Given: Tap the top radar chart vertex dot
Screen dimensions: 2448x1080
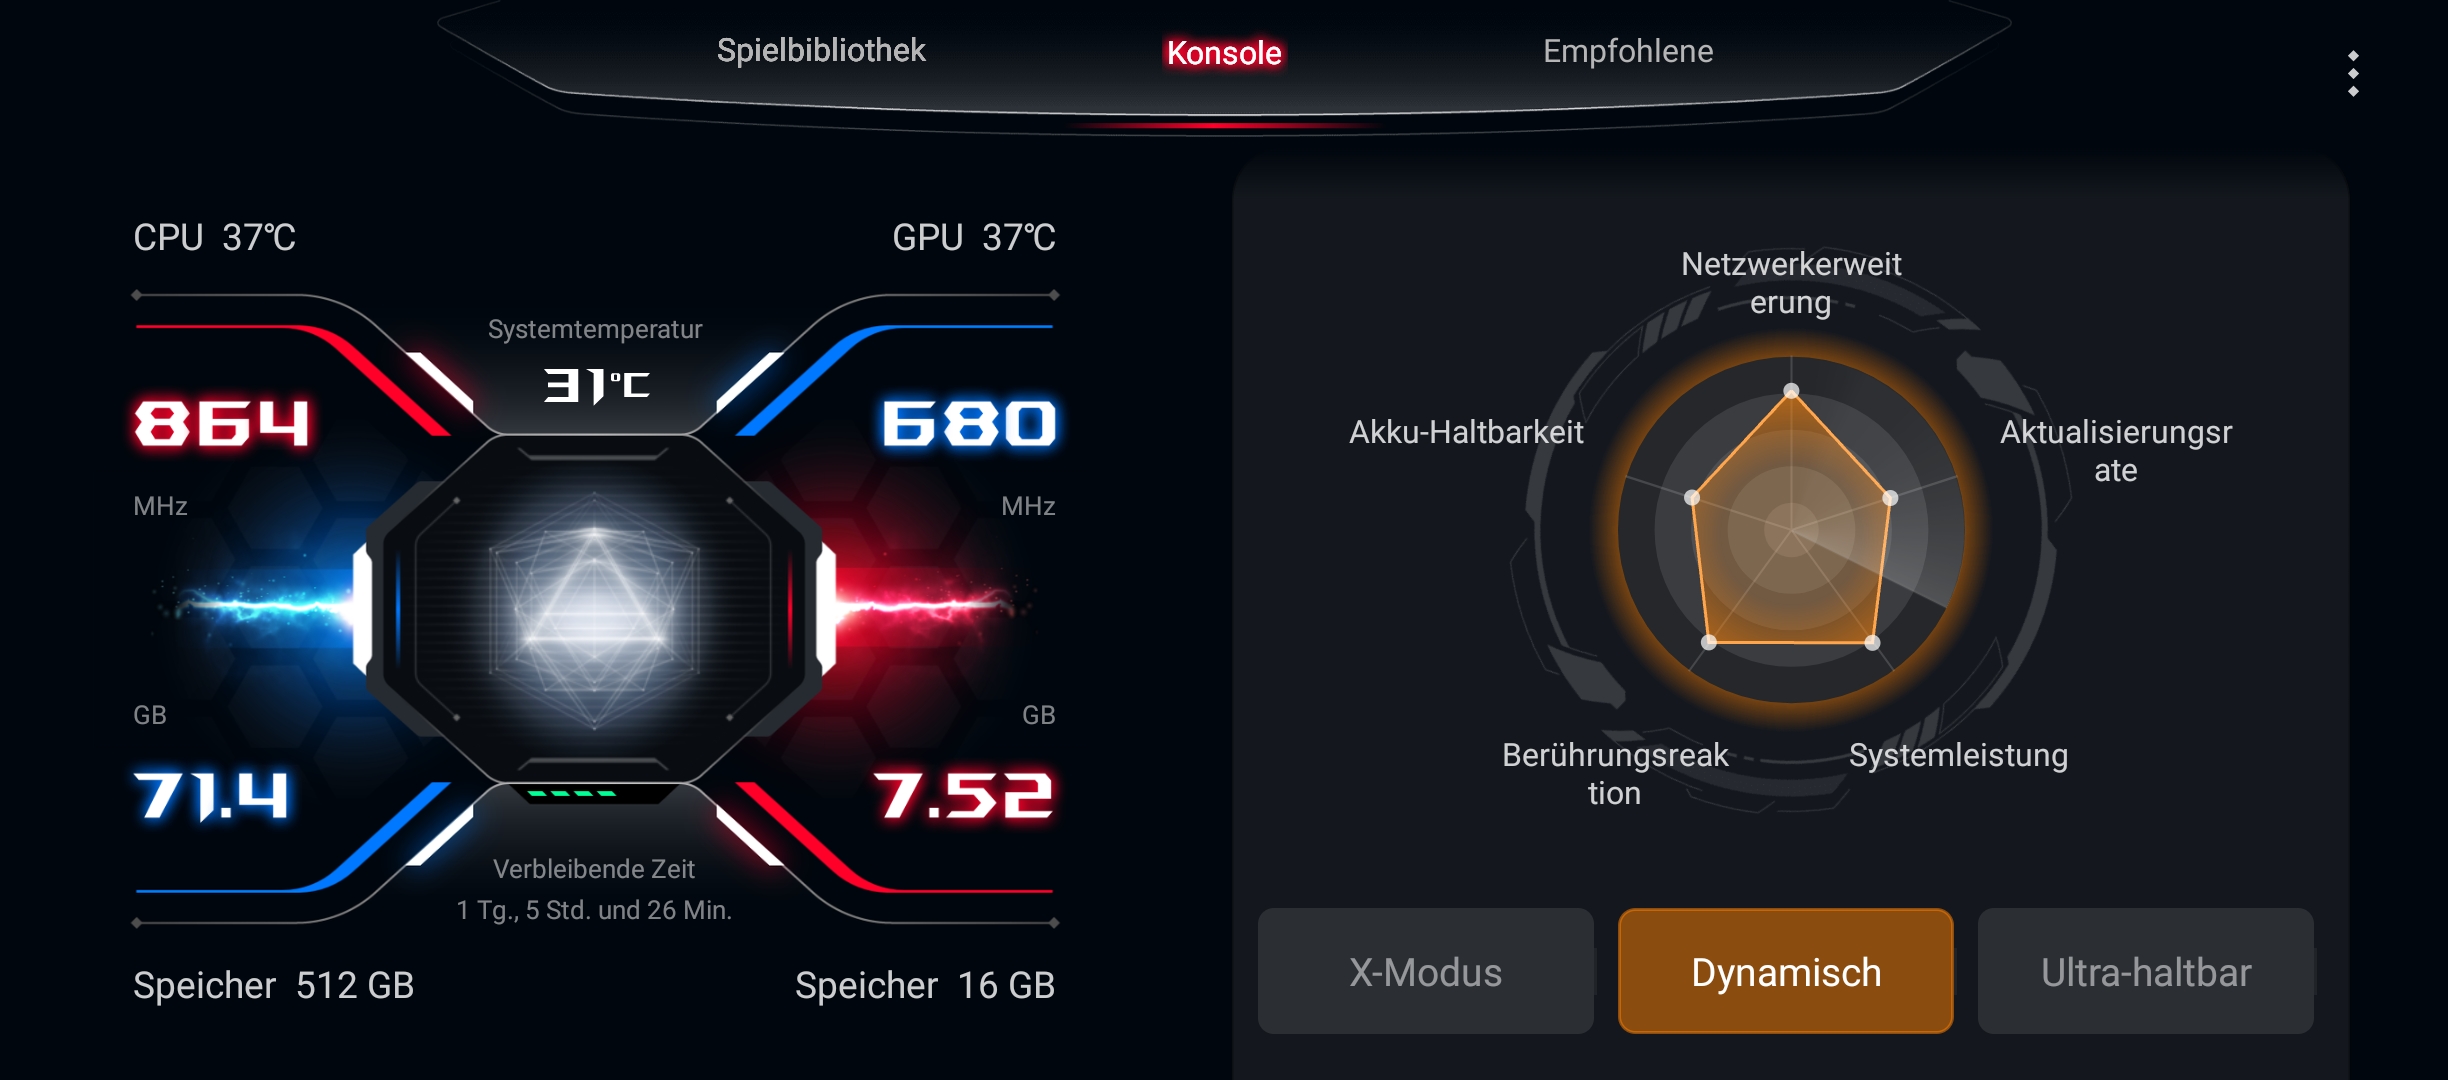Looking at the screenshot, I should tap(1791, 391).
